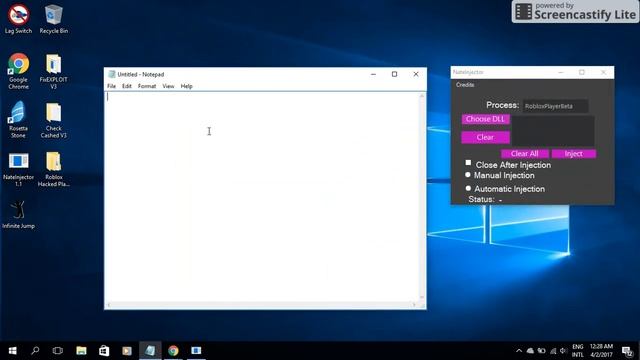This screenshot has width=640, height=360.
Task: Select Manual Injection radio button
Action: tap(468, 175)
